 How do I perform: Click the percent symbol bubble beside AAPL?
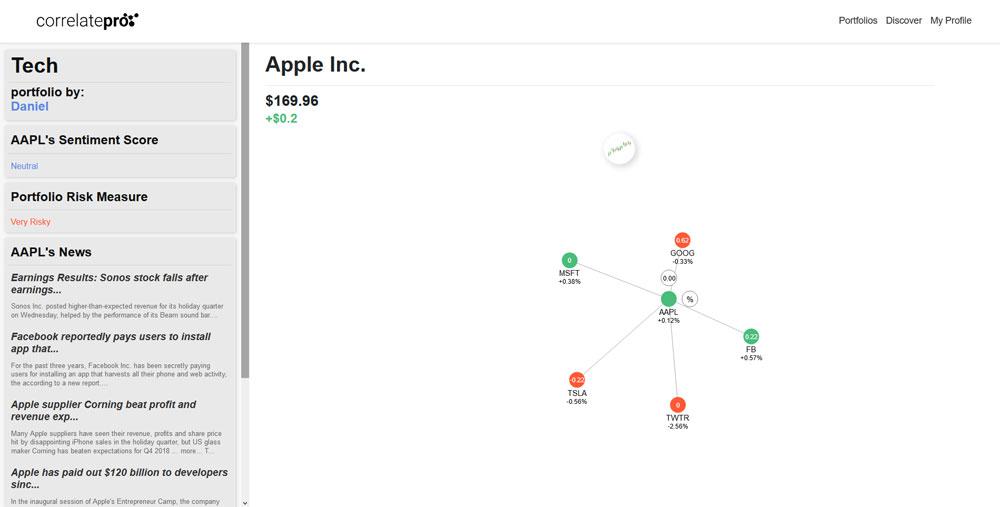point(690,299)
